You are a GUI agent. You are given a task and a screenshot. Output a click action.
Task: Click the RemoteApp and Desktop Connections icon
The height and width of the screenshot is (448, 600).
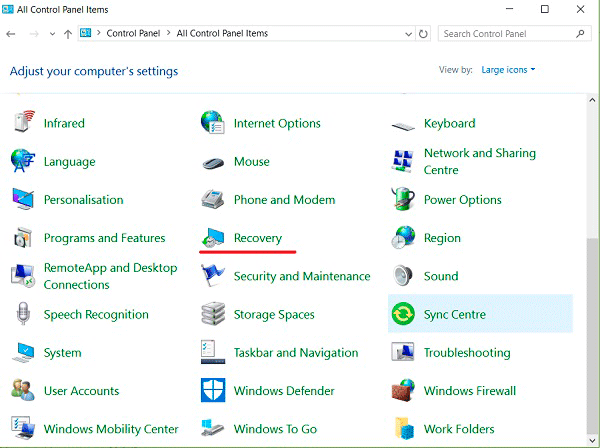23,275
